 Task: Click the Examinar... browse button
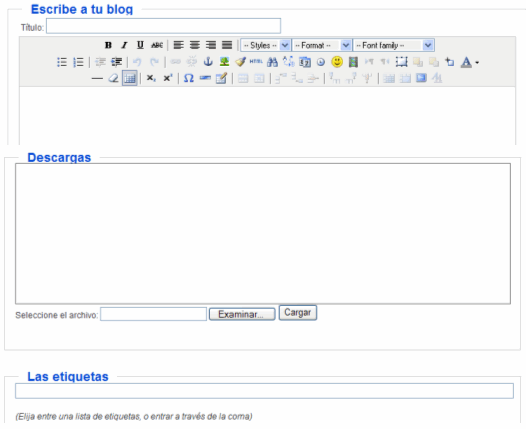click(242, 314)
